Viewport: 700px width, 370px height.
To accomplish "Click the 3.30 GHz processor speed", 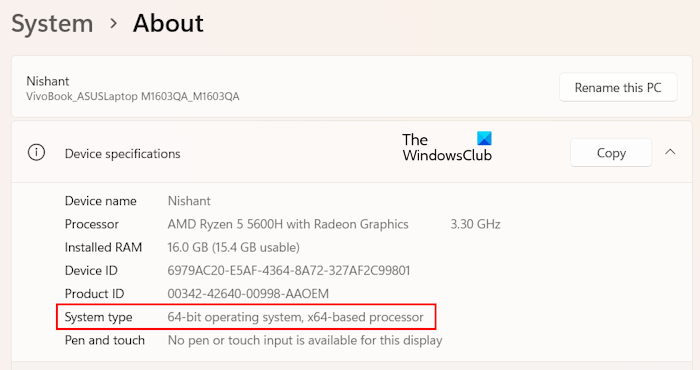I will pyautogui.click(x=475, y=224).
